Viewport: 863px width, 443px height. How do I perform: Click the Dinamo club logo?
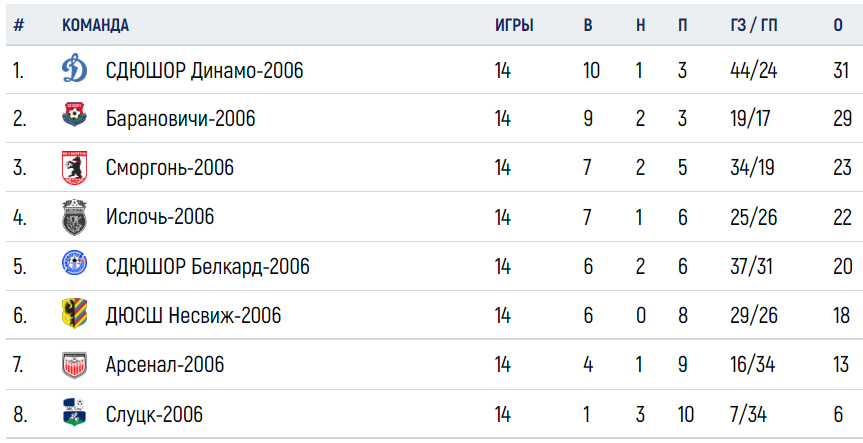click(x=74, y=70)
